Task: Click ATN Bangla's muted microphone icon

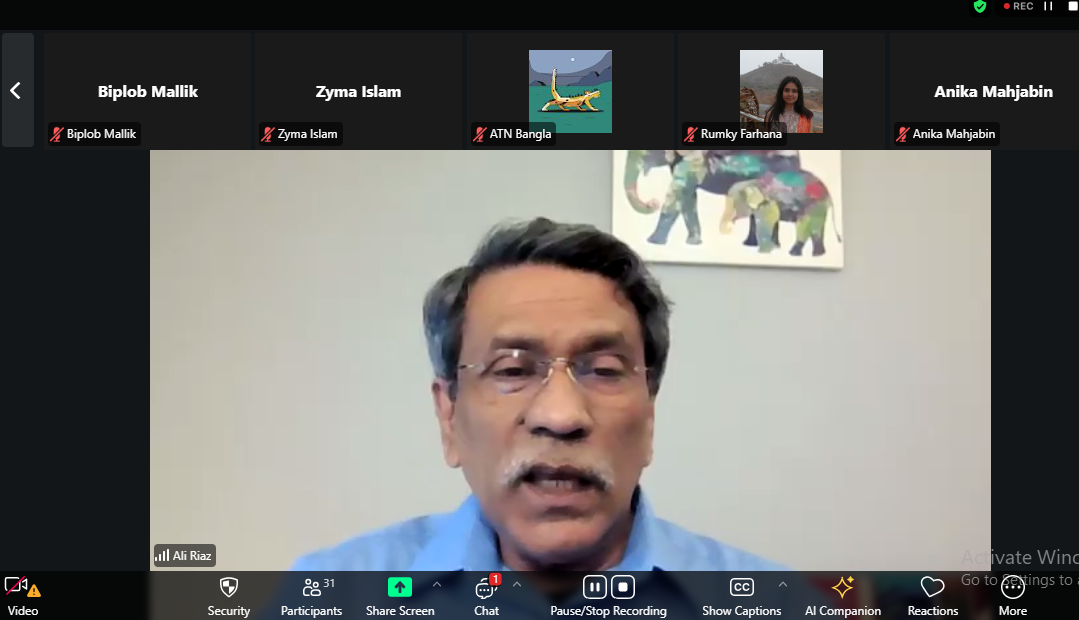Action: click(x=480, y=134)
